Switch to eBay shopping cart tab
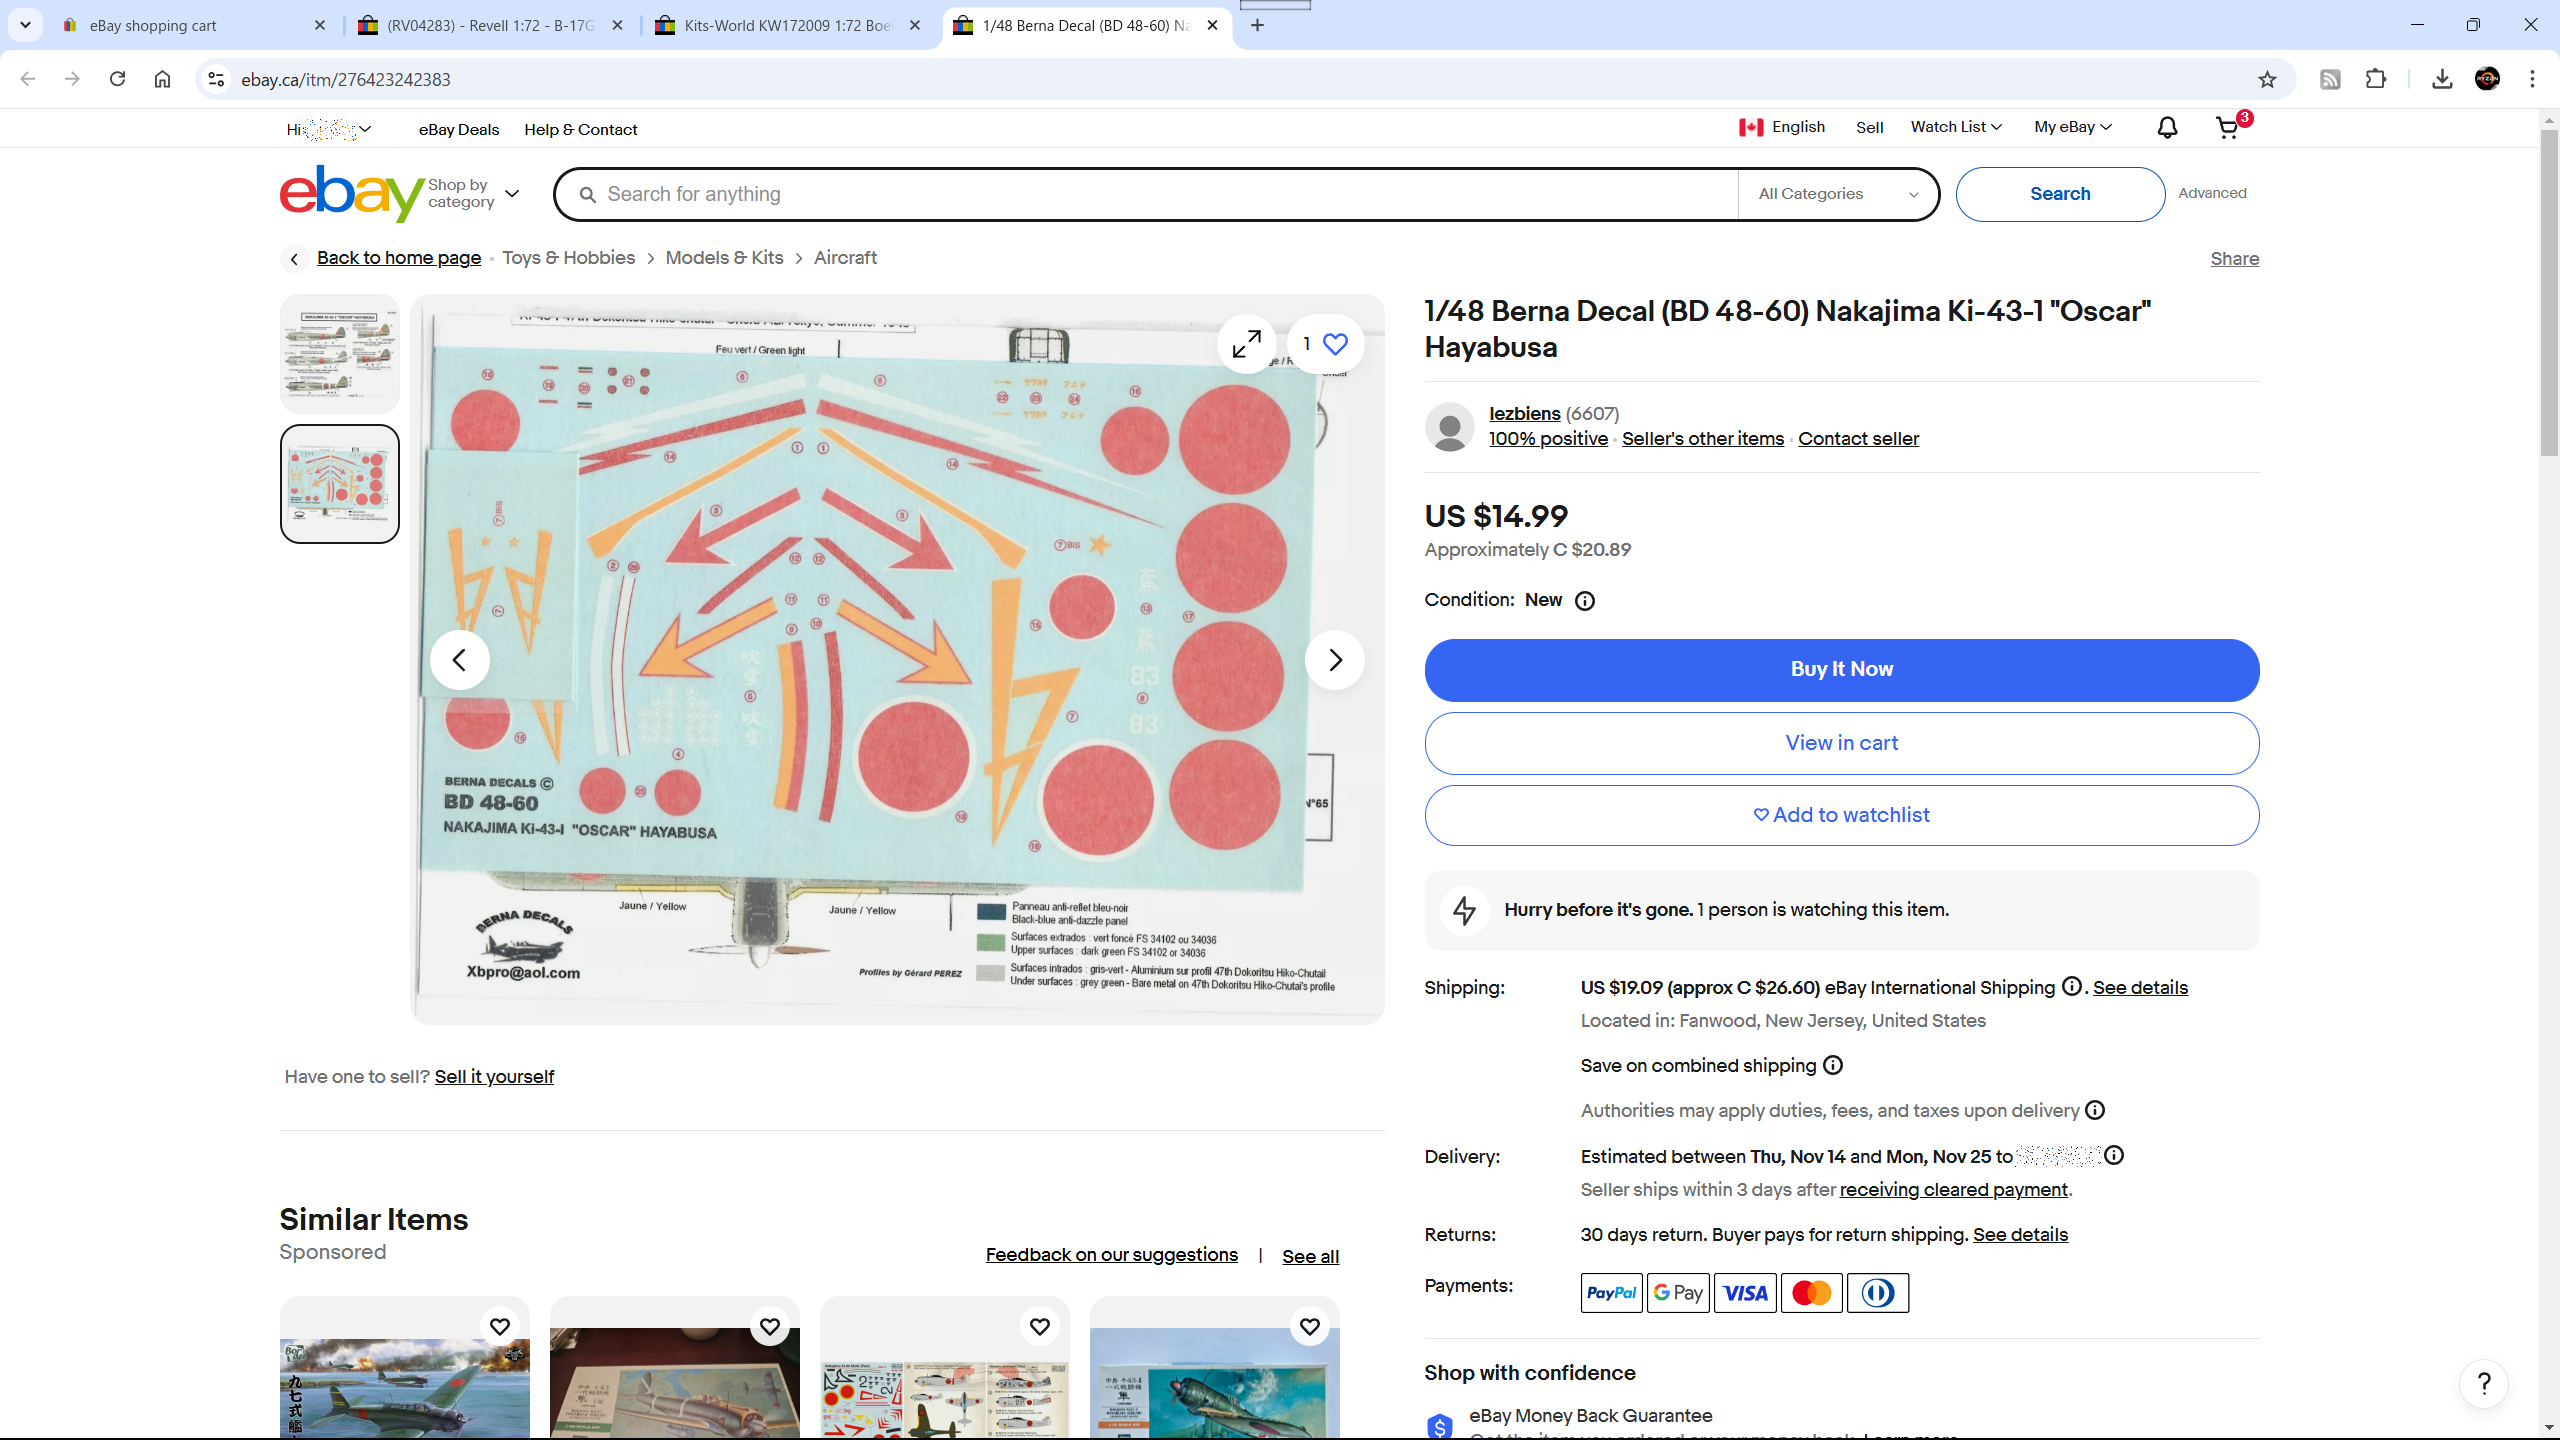This screenshot has height=1440, width=2560. [192, 25]
